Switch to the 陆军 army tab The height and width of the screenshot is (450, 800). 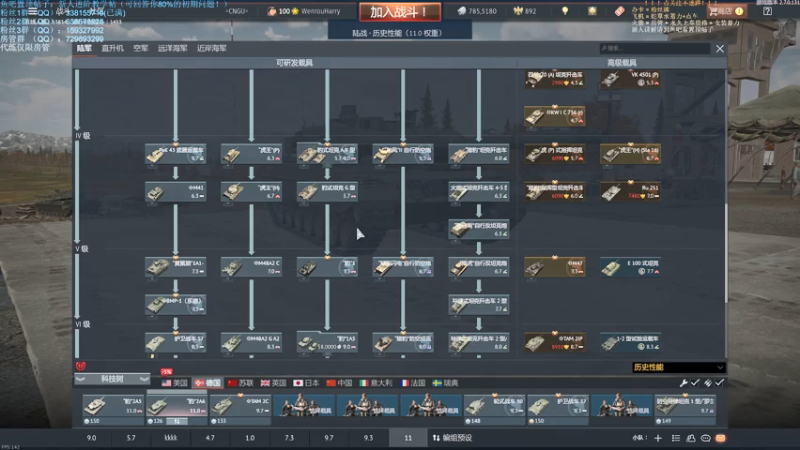[x=84, y=48]
